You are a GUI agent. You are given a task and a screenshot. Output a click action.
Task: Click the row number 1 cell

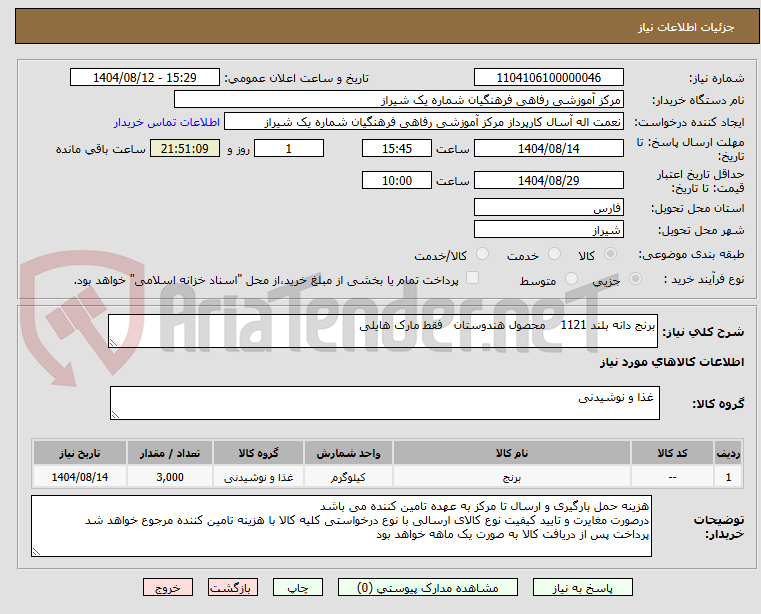(728, 477)
